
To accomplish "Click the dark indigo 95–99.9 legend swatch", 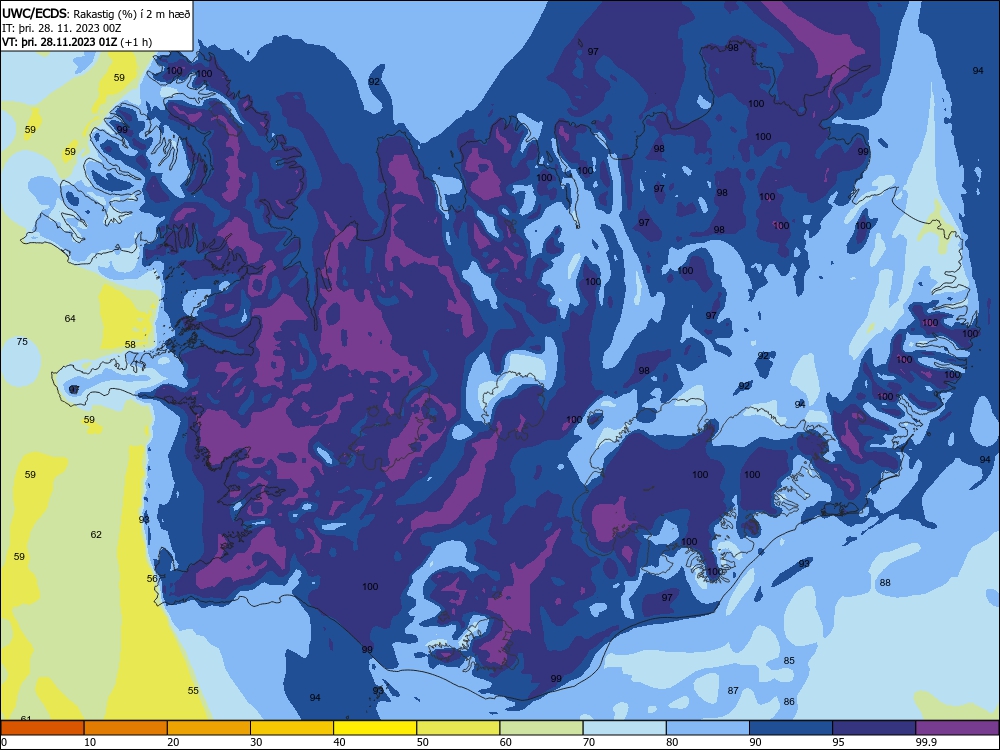I will [x=874, y=728].
